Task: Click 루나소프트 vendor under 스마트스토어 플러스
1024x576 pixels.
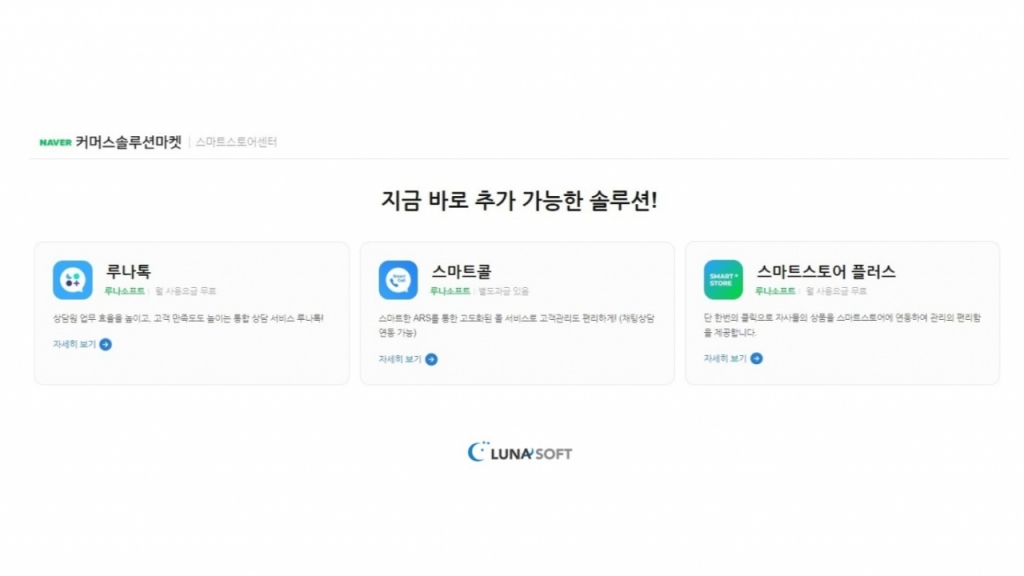Action: [775, 291]
